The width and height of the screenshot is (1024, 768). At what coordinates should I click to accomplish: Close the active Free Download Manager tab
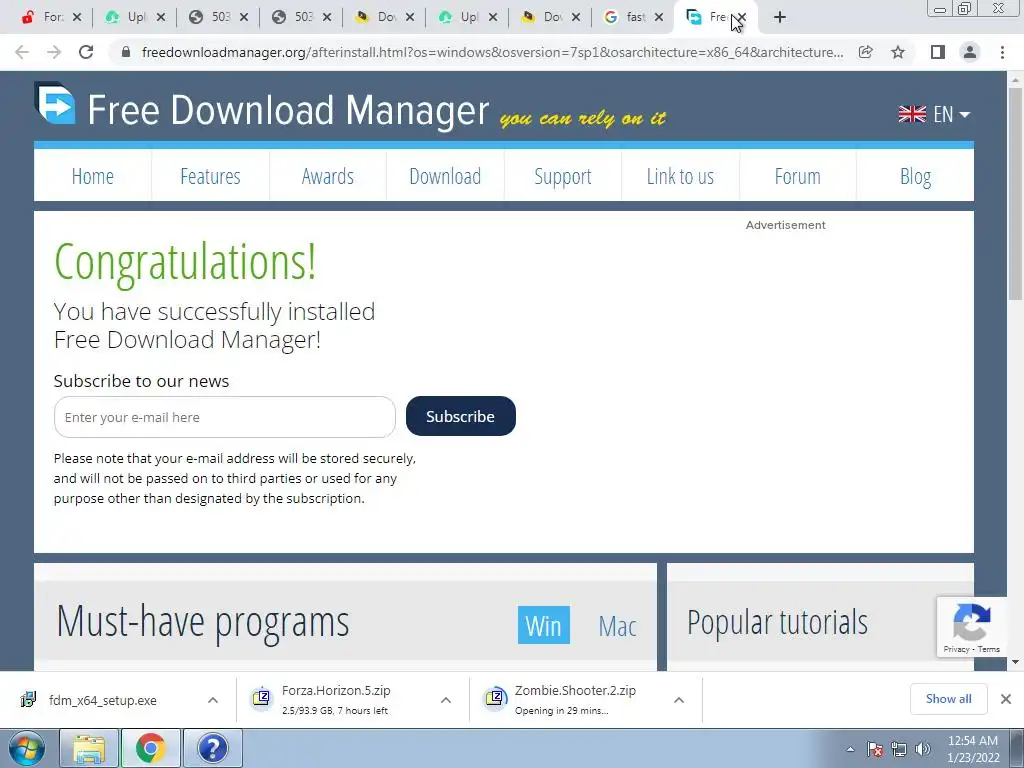click(742, 17)
